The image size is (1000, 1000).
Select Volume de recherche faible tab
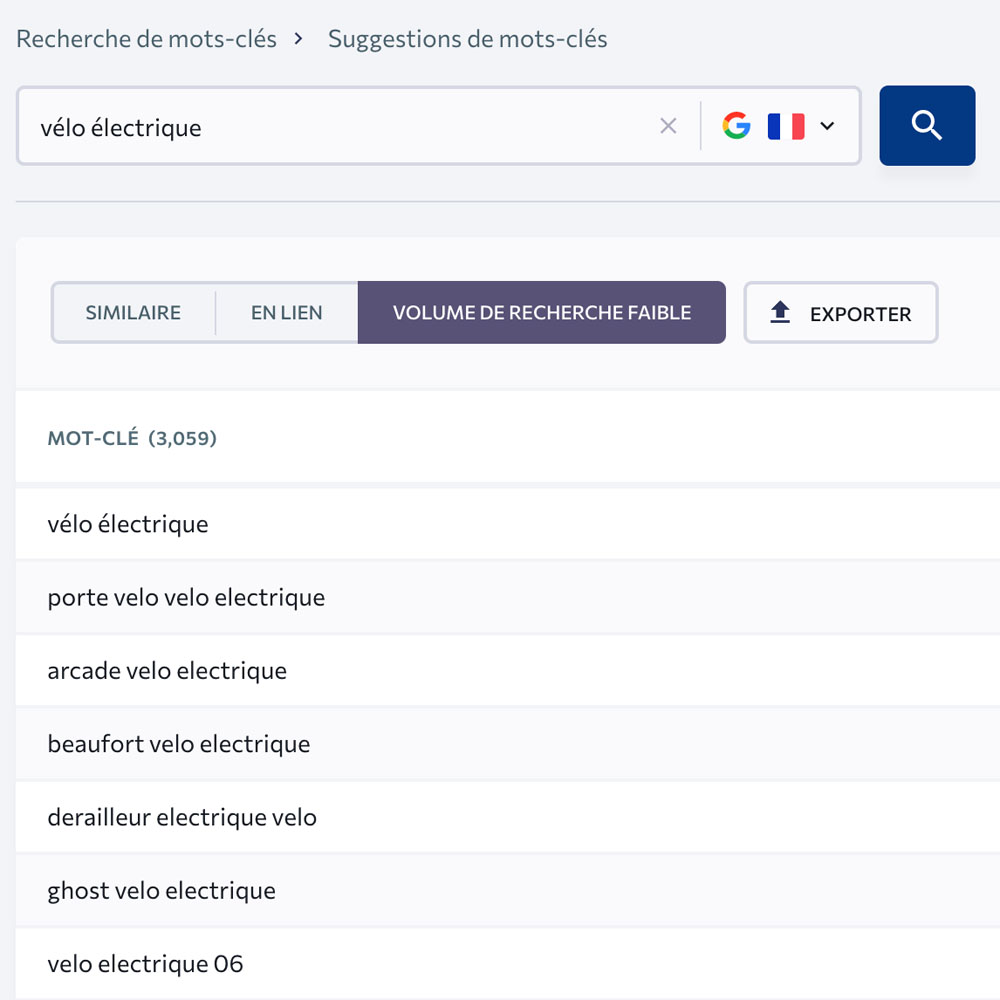541,312
